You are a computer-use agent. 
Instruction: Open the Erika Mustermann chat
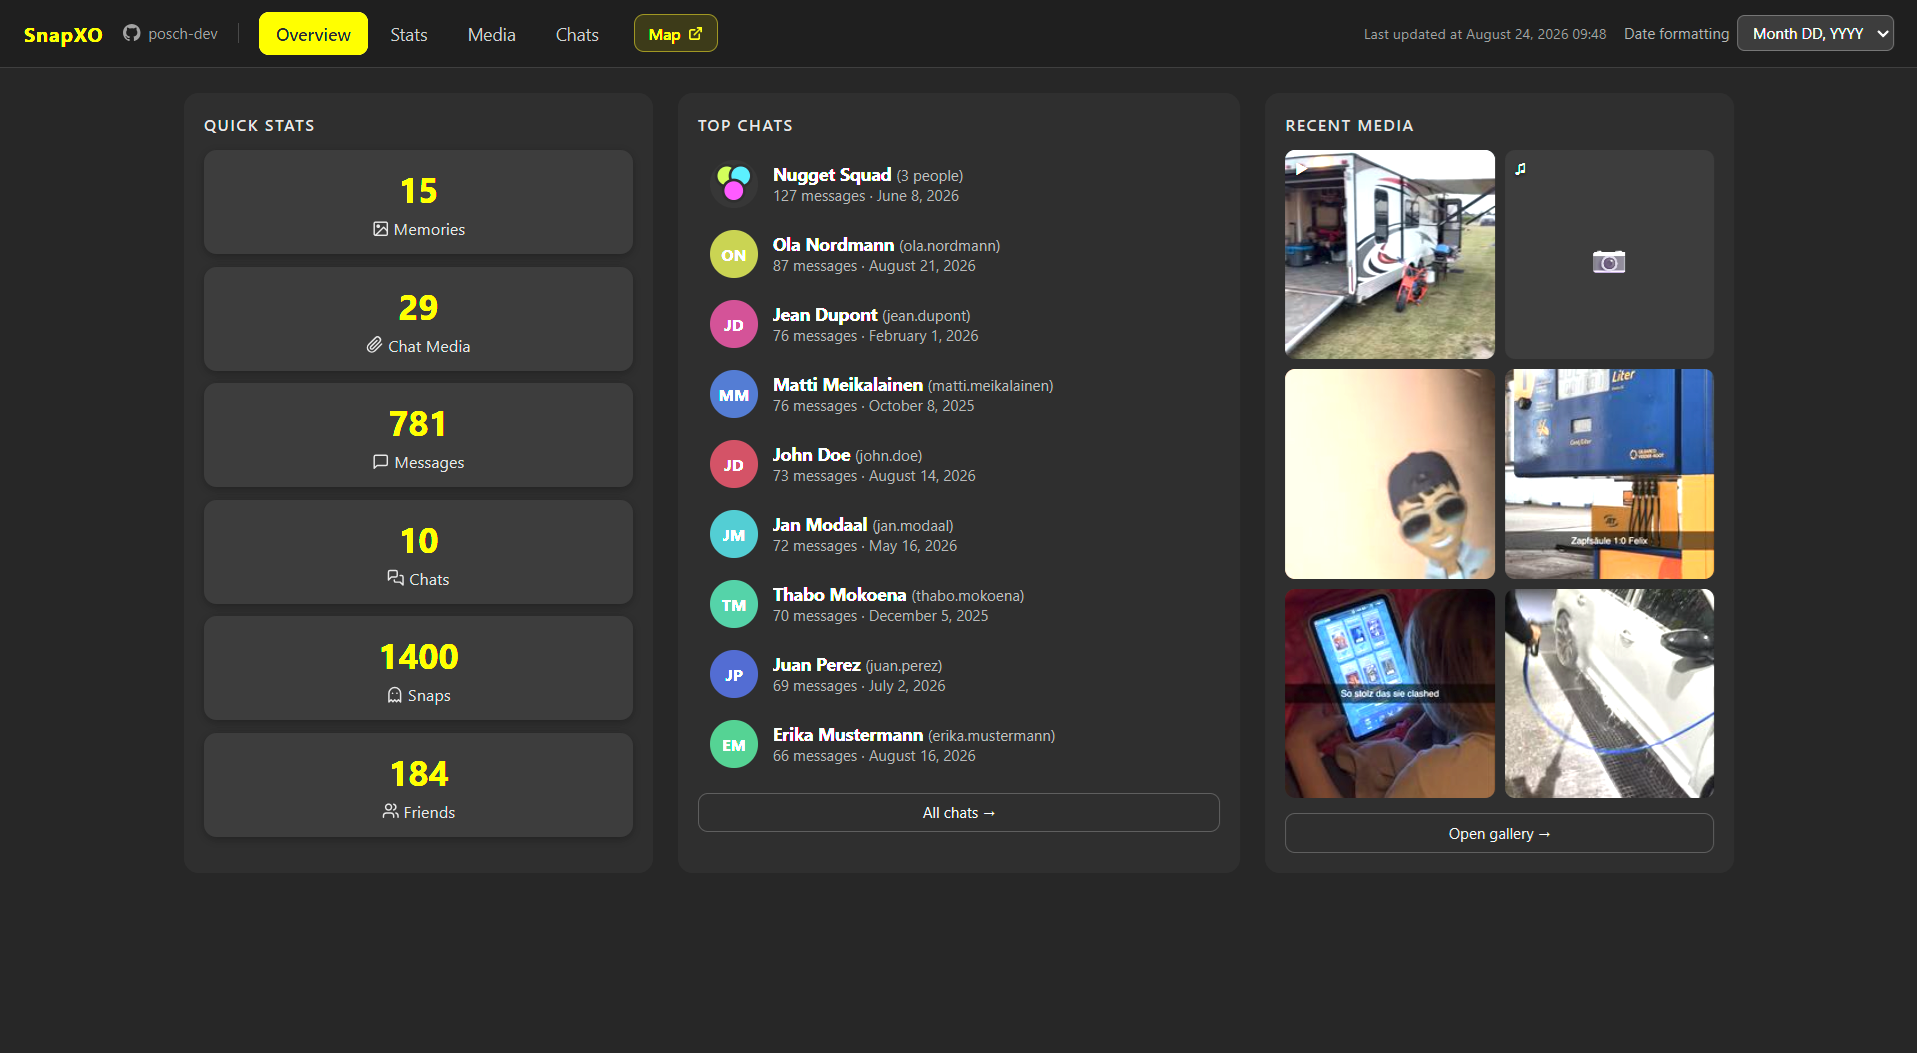[x=959, y=745]
